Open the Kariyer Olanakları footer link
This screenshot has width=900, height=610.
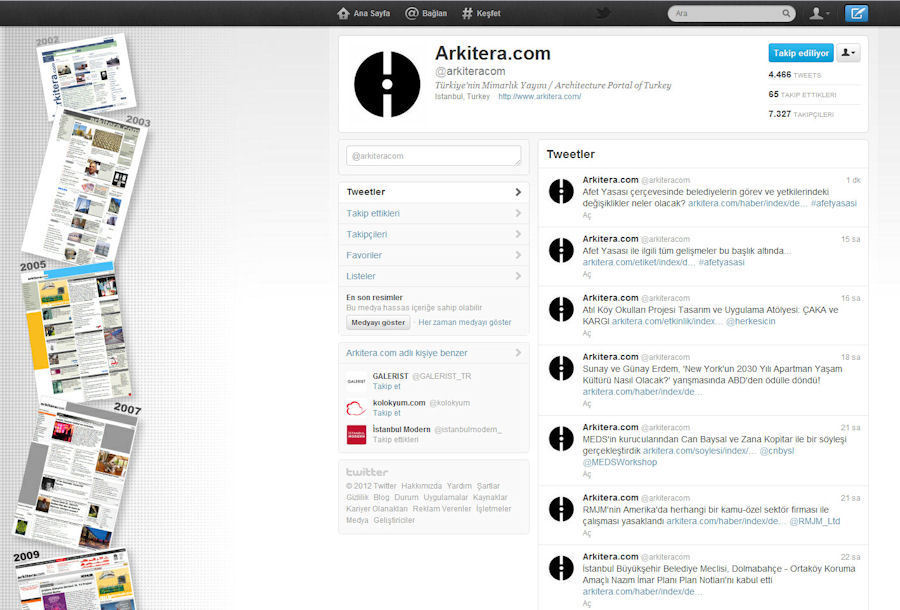pyautogui.click(x=377, y=509)
